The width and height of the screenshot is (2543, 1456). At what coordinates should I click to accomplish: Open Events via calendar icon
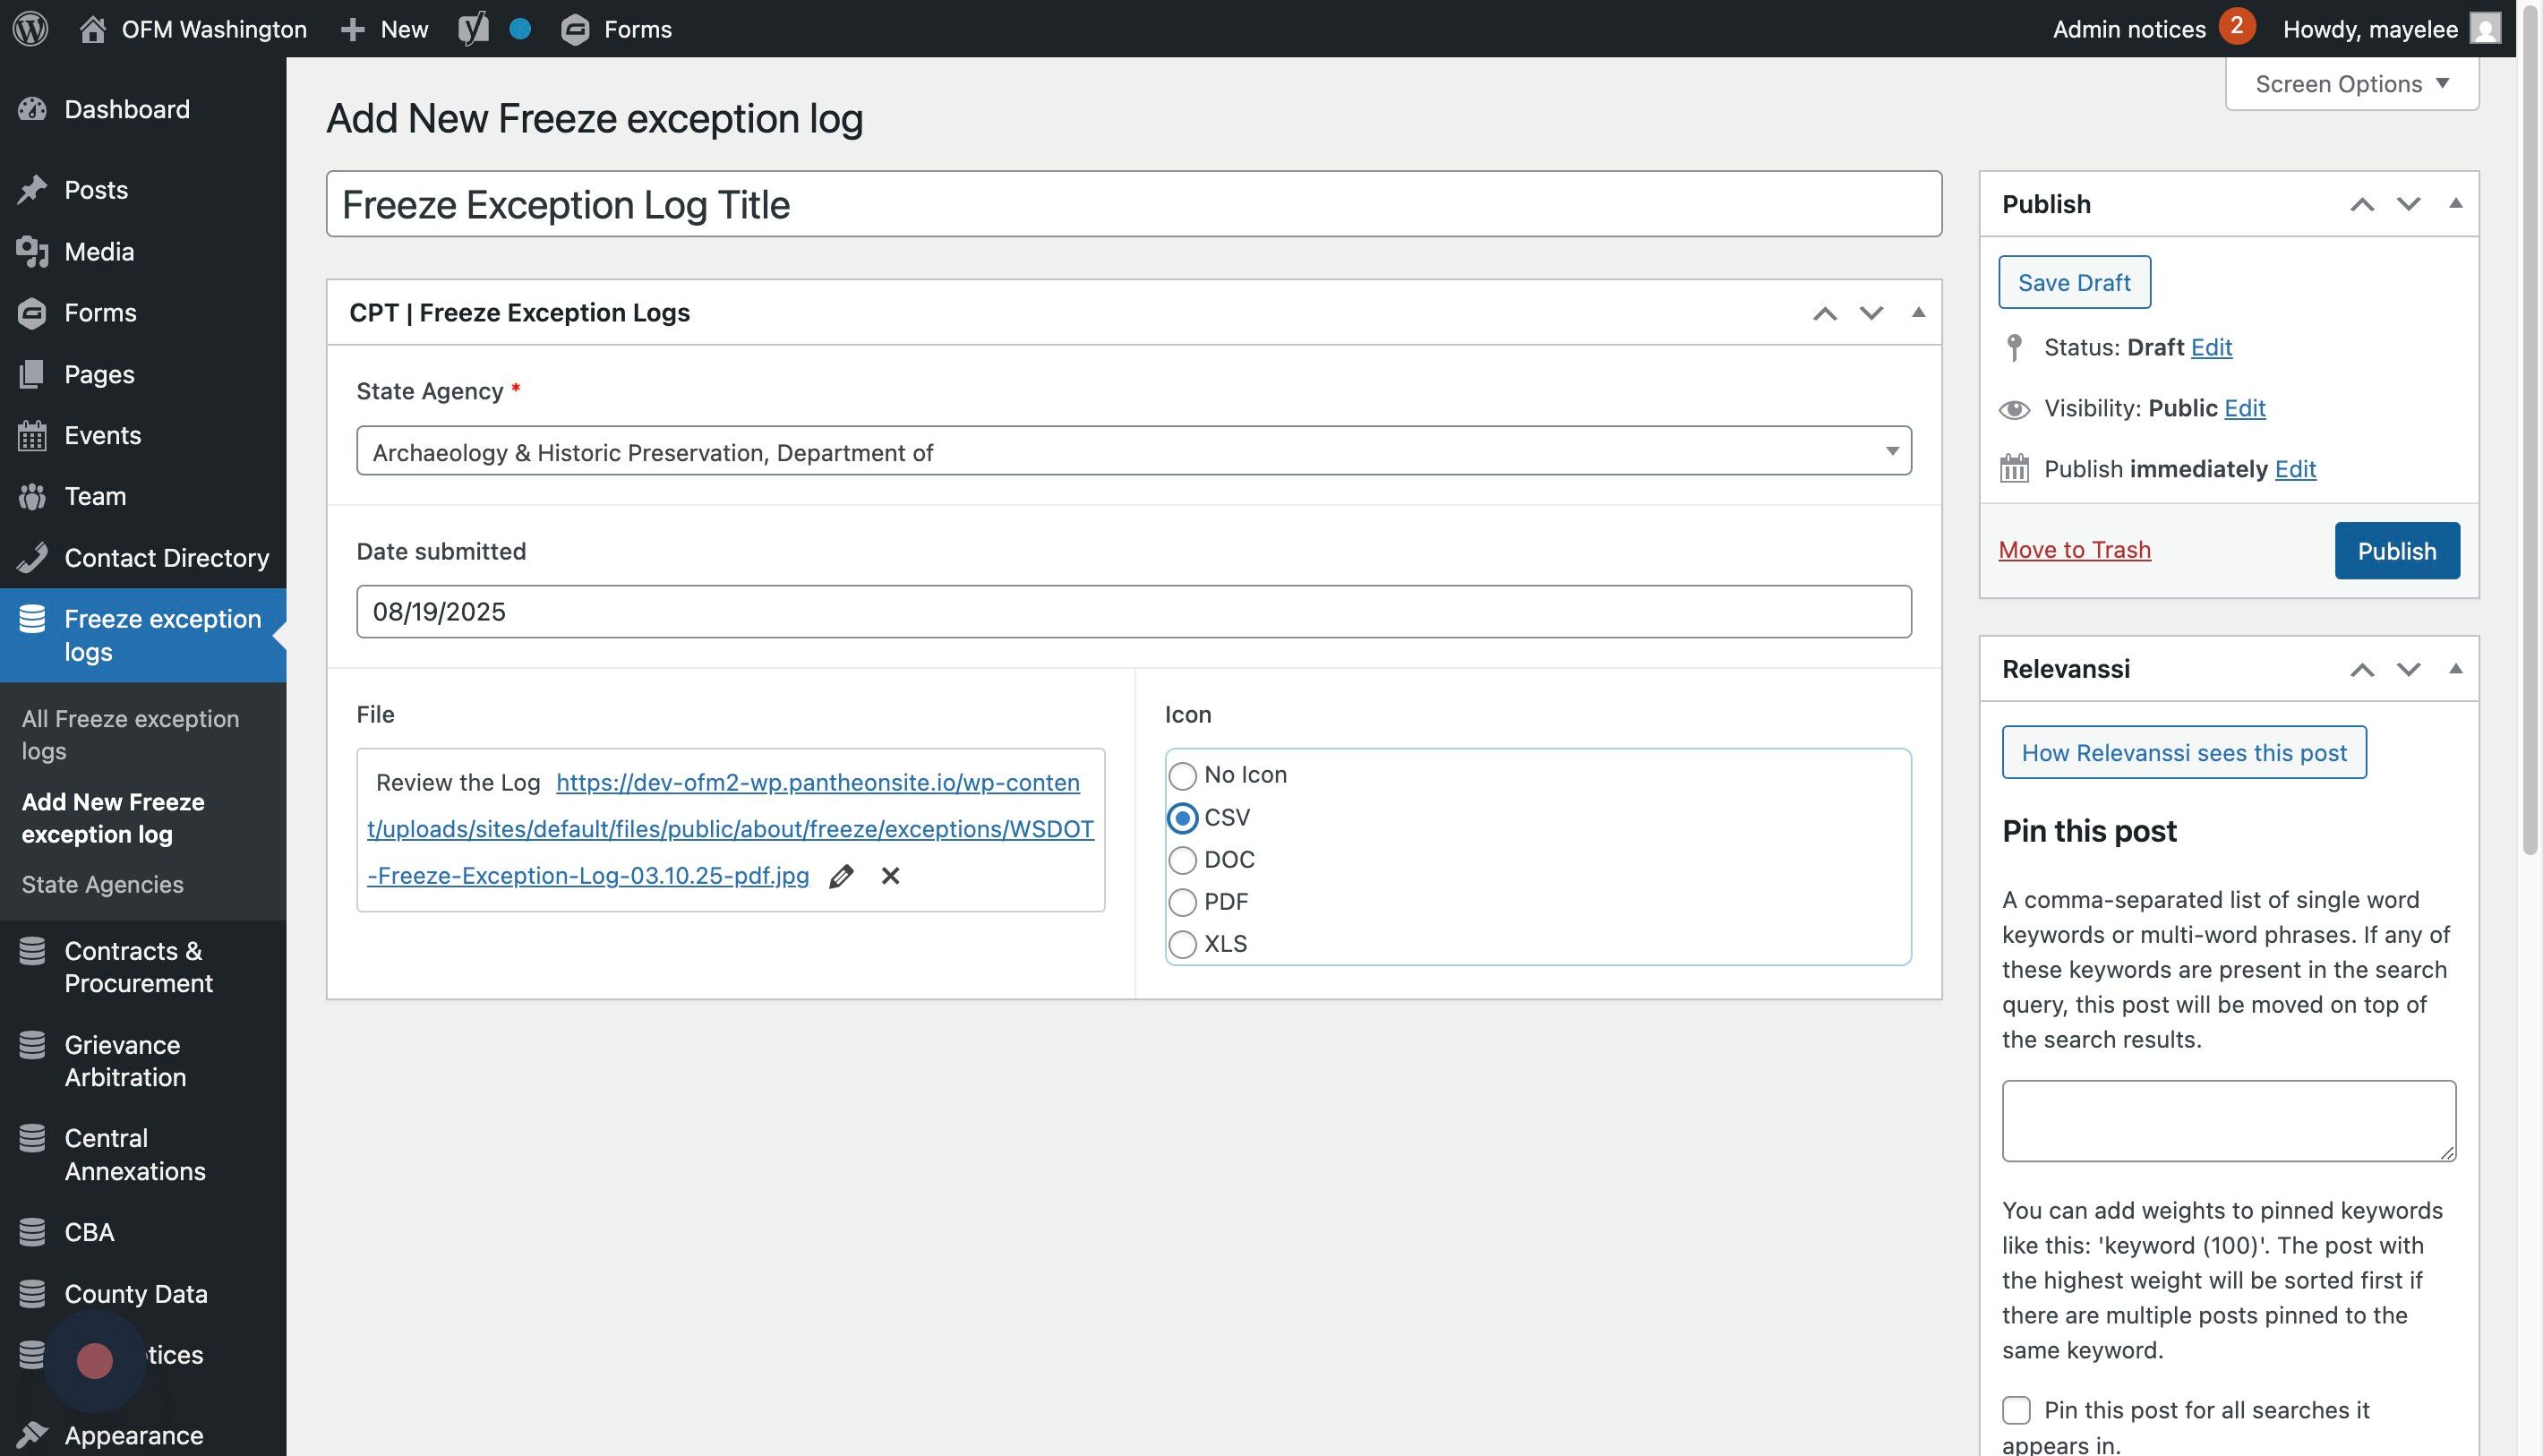pyautogui.click(x=32, y=435)
